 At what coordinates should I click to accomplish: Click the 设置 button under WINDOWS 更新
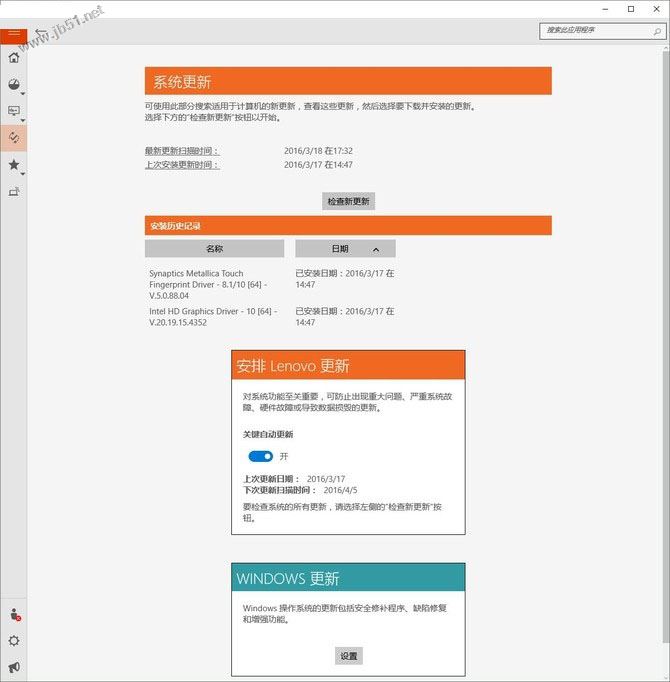(x=348, y=656)
